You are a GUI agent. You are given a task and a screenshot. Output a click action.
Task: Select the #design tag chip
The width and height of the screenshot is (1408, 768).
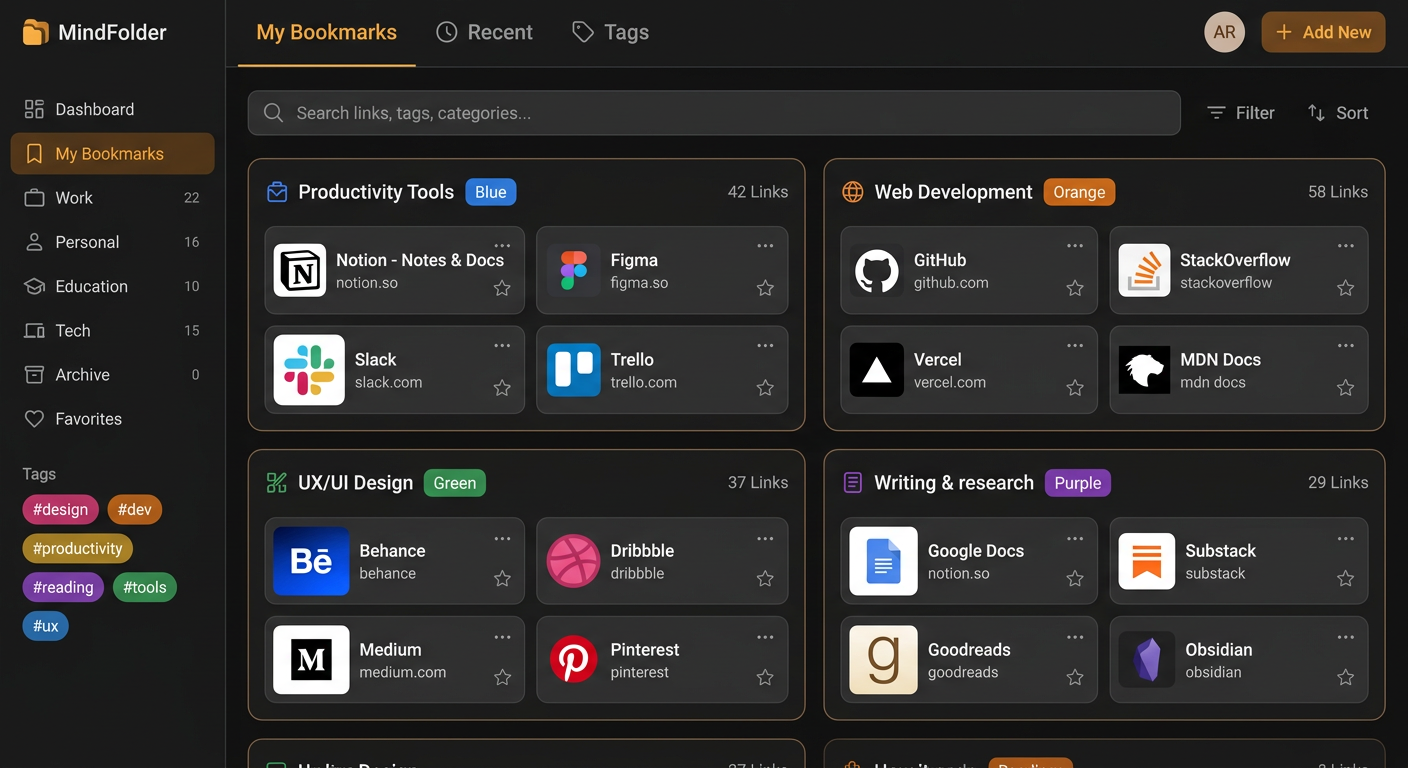pyautogui.click(x=61, y=509)
